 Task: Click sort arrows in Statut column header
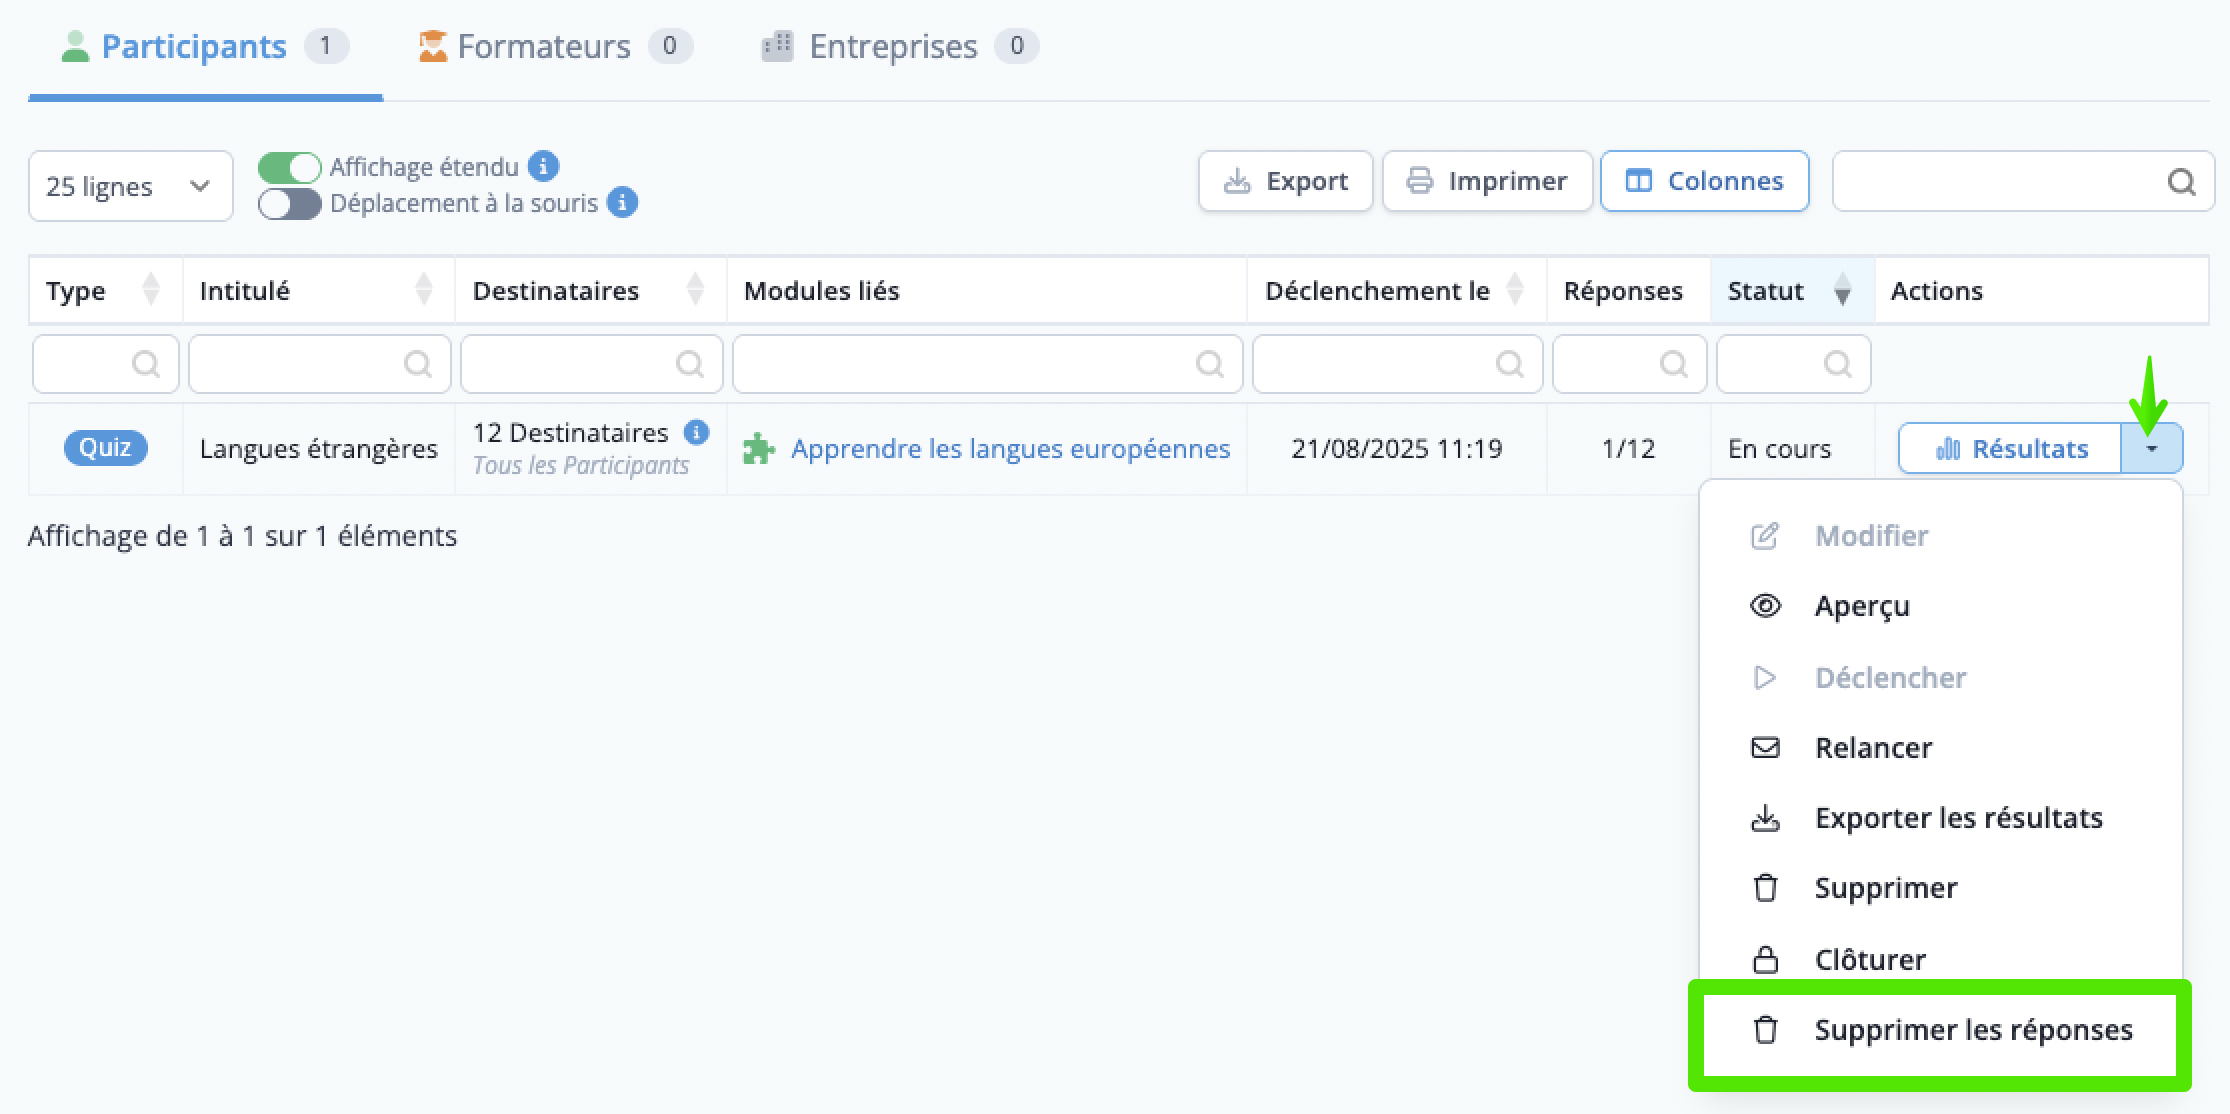point(1842,291)
